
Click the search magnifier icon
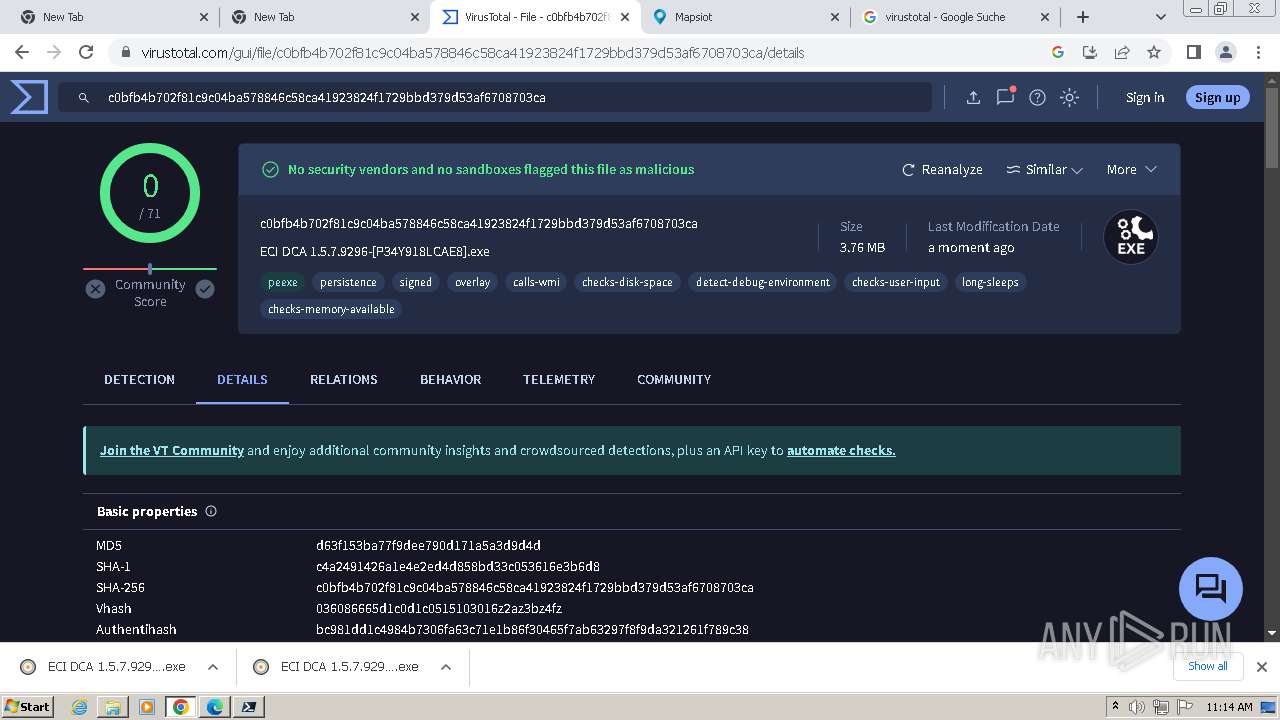point(83,97)
